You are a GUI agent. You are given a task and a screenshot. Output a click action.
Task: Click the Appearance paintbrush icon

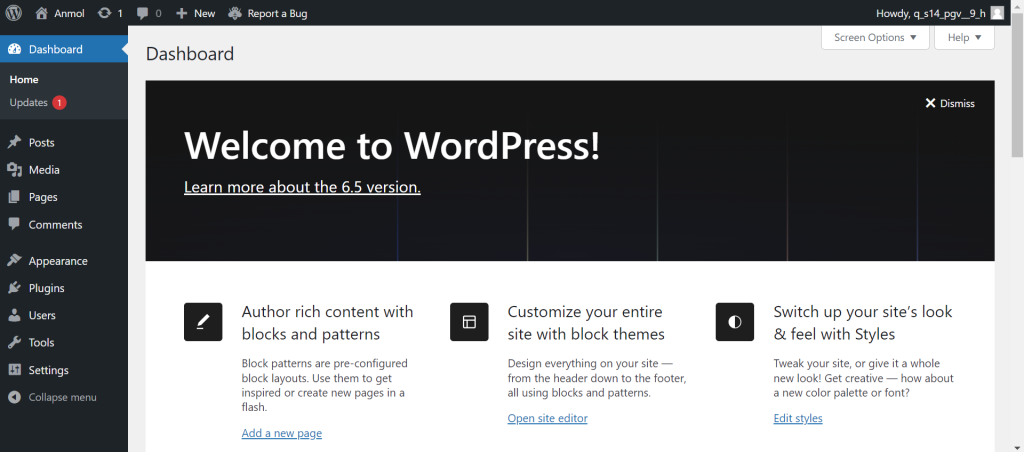click(x=14, y=261)
